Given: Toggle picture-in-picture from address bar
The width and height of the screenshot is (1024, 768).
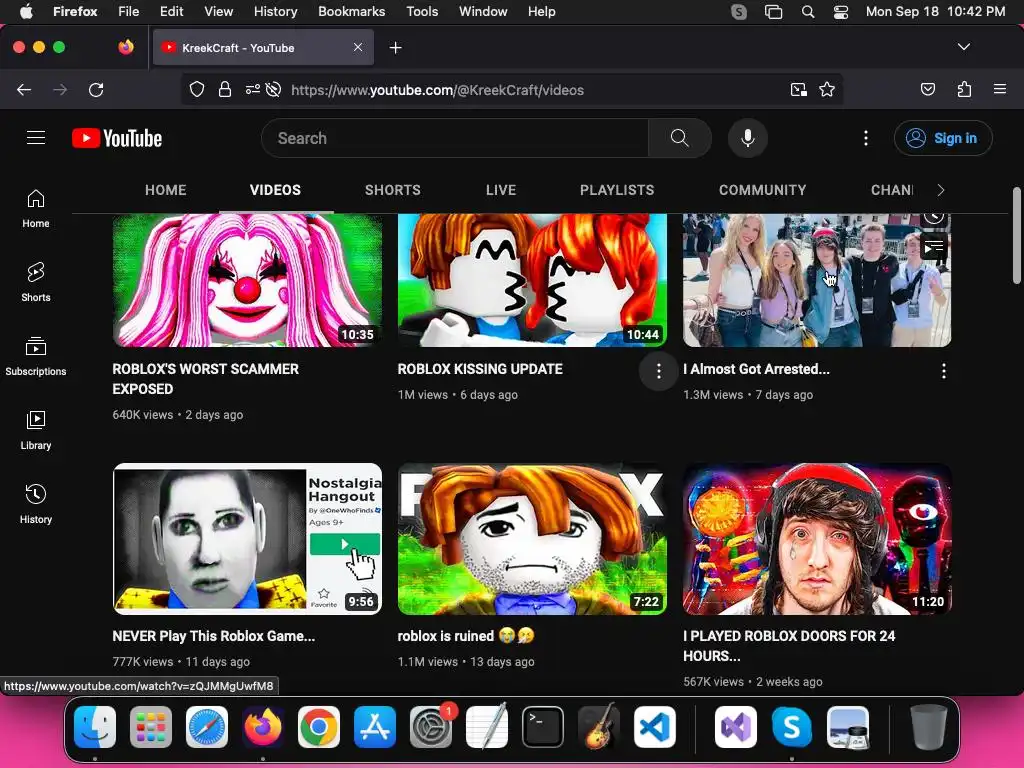Looking at the screenshot, I should [798, 89].
